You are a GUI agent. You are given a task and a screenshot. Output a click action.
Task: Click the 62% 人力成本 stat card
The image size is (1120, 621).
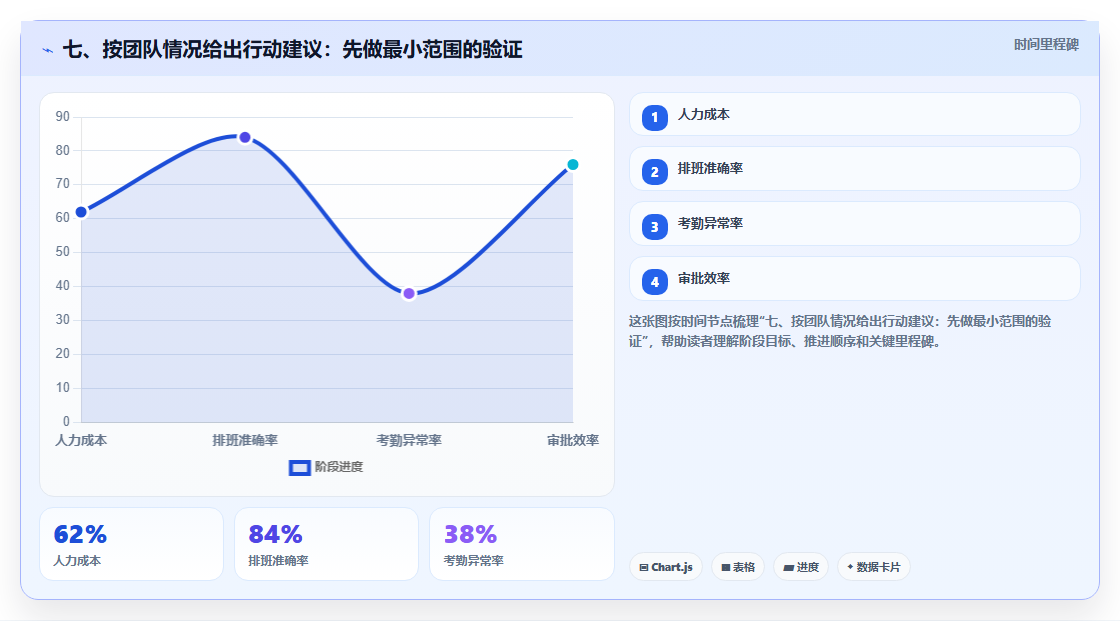(x=131, y=545)
